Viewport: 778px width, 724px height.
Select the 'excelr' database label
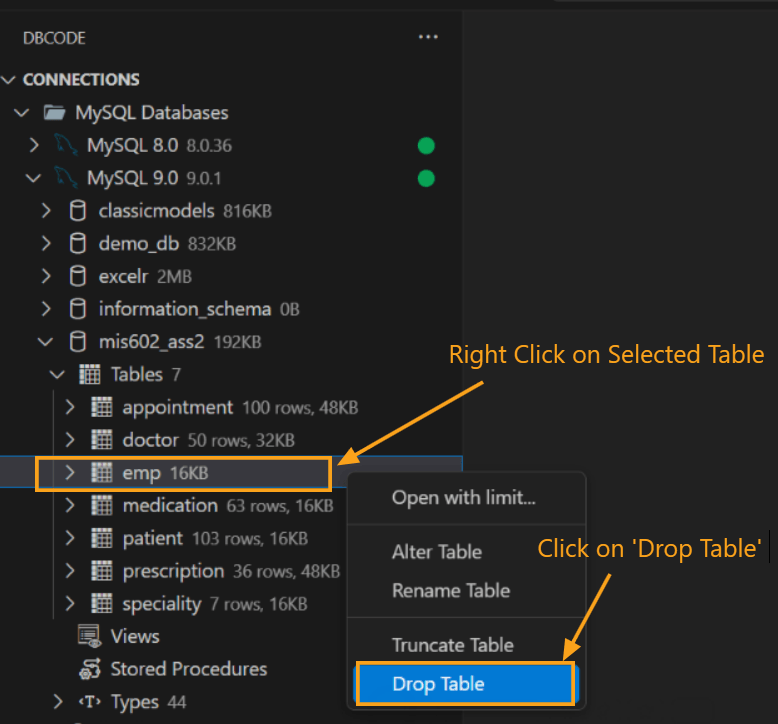[123, 276]
